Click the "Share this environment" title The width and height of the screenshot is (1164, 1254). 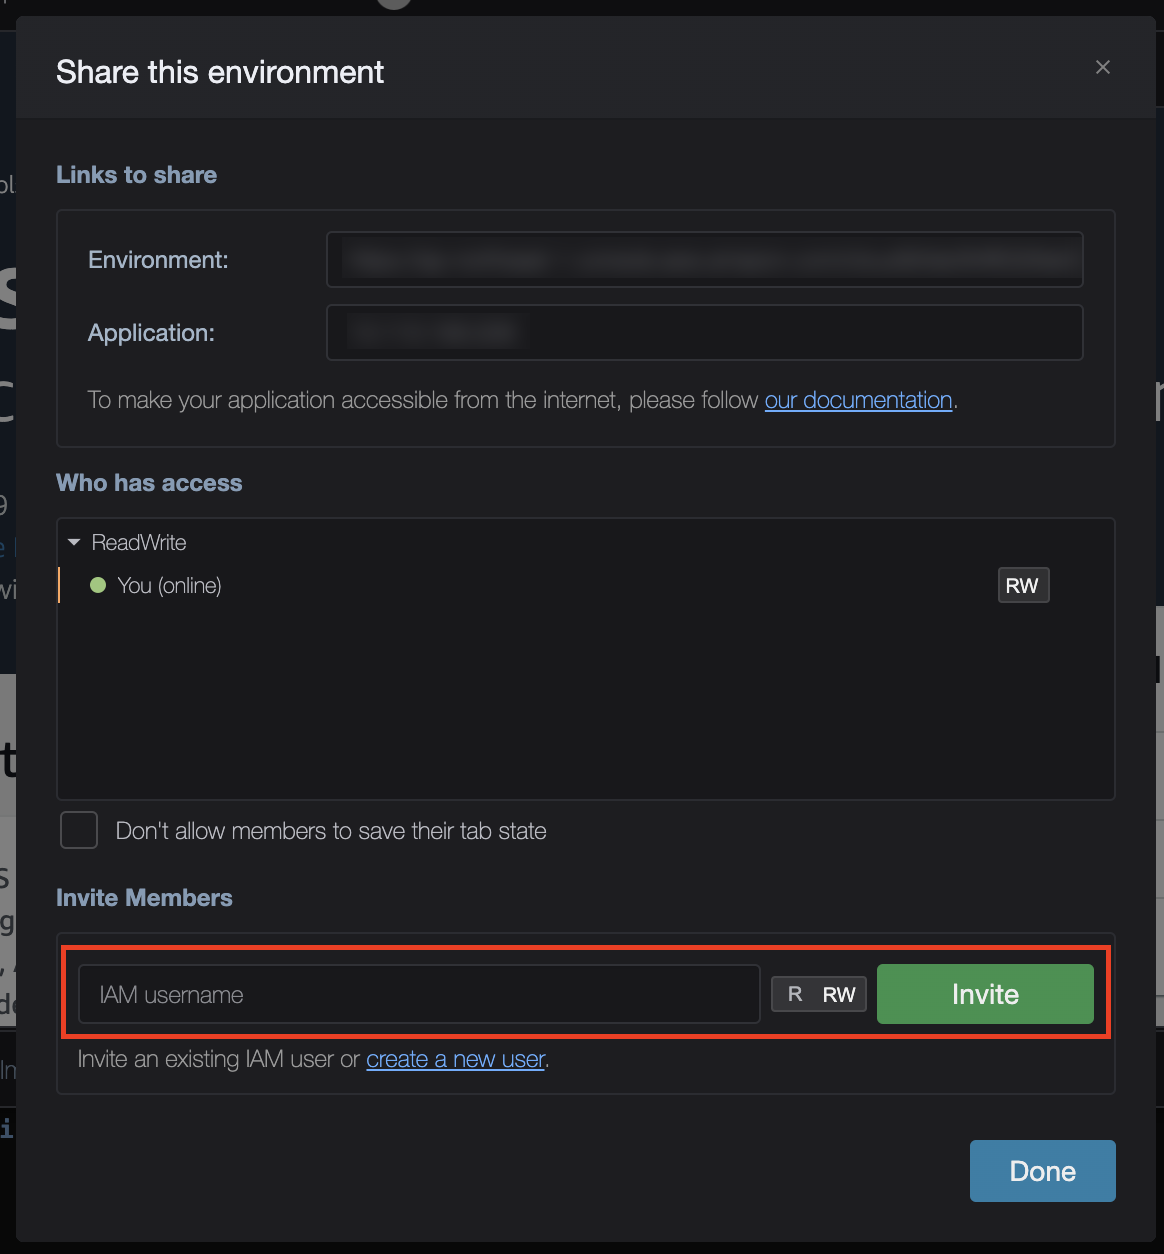tap(219, 71)
